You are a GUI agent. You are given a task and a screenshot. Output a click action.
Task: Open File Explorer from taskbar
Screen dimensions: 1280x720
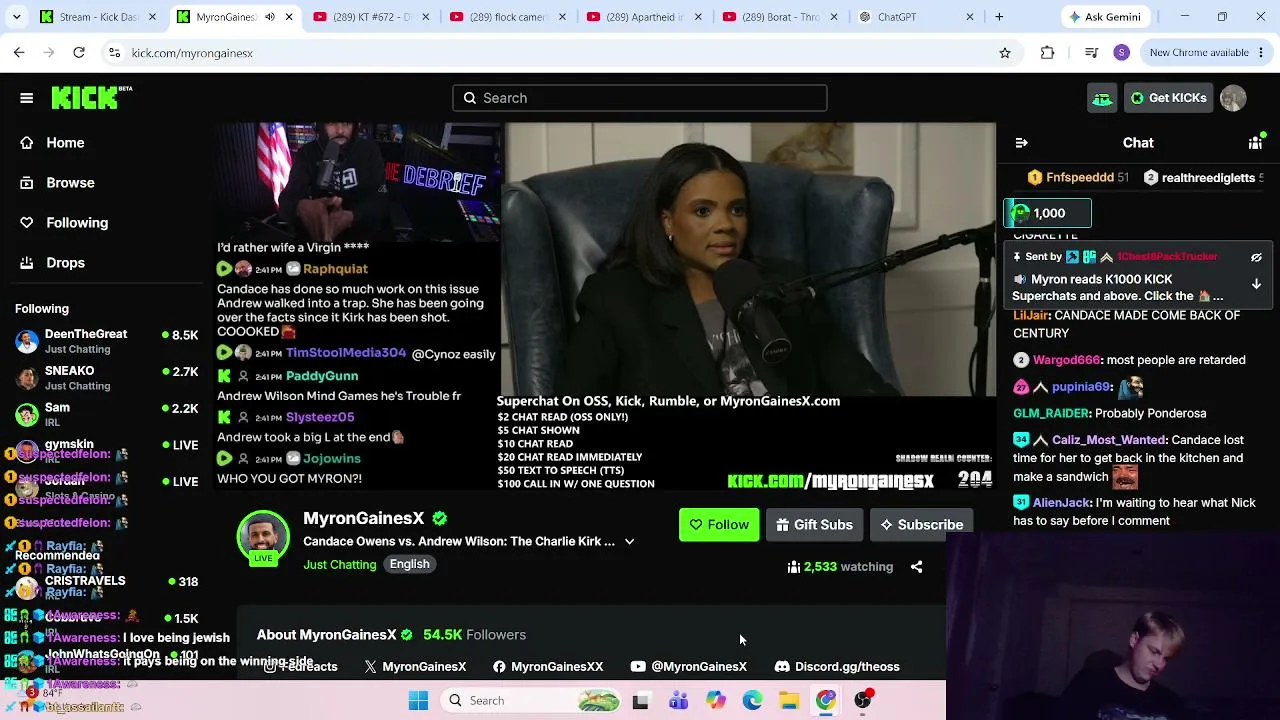point(789,701)
